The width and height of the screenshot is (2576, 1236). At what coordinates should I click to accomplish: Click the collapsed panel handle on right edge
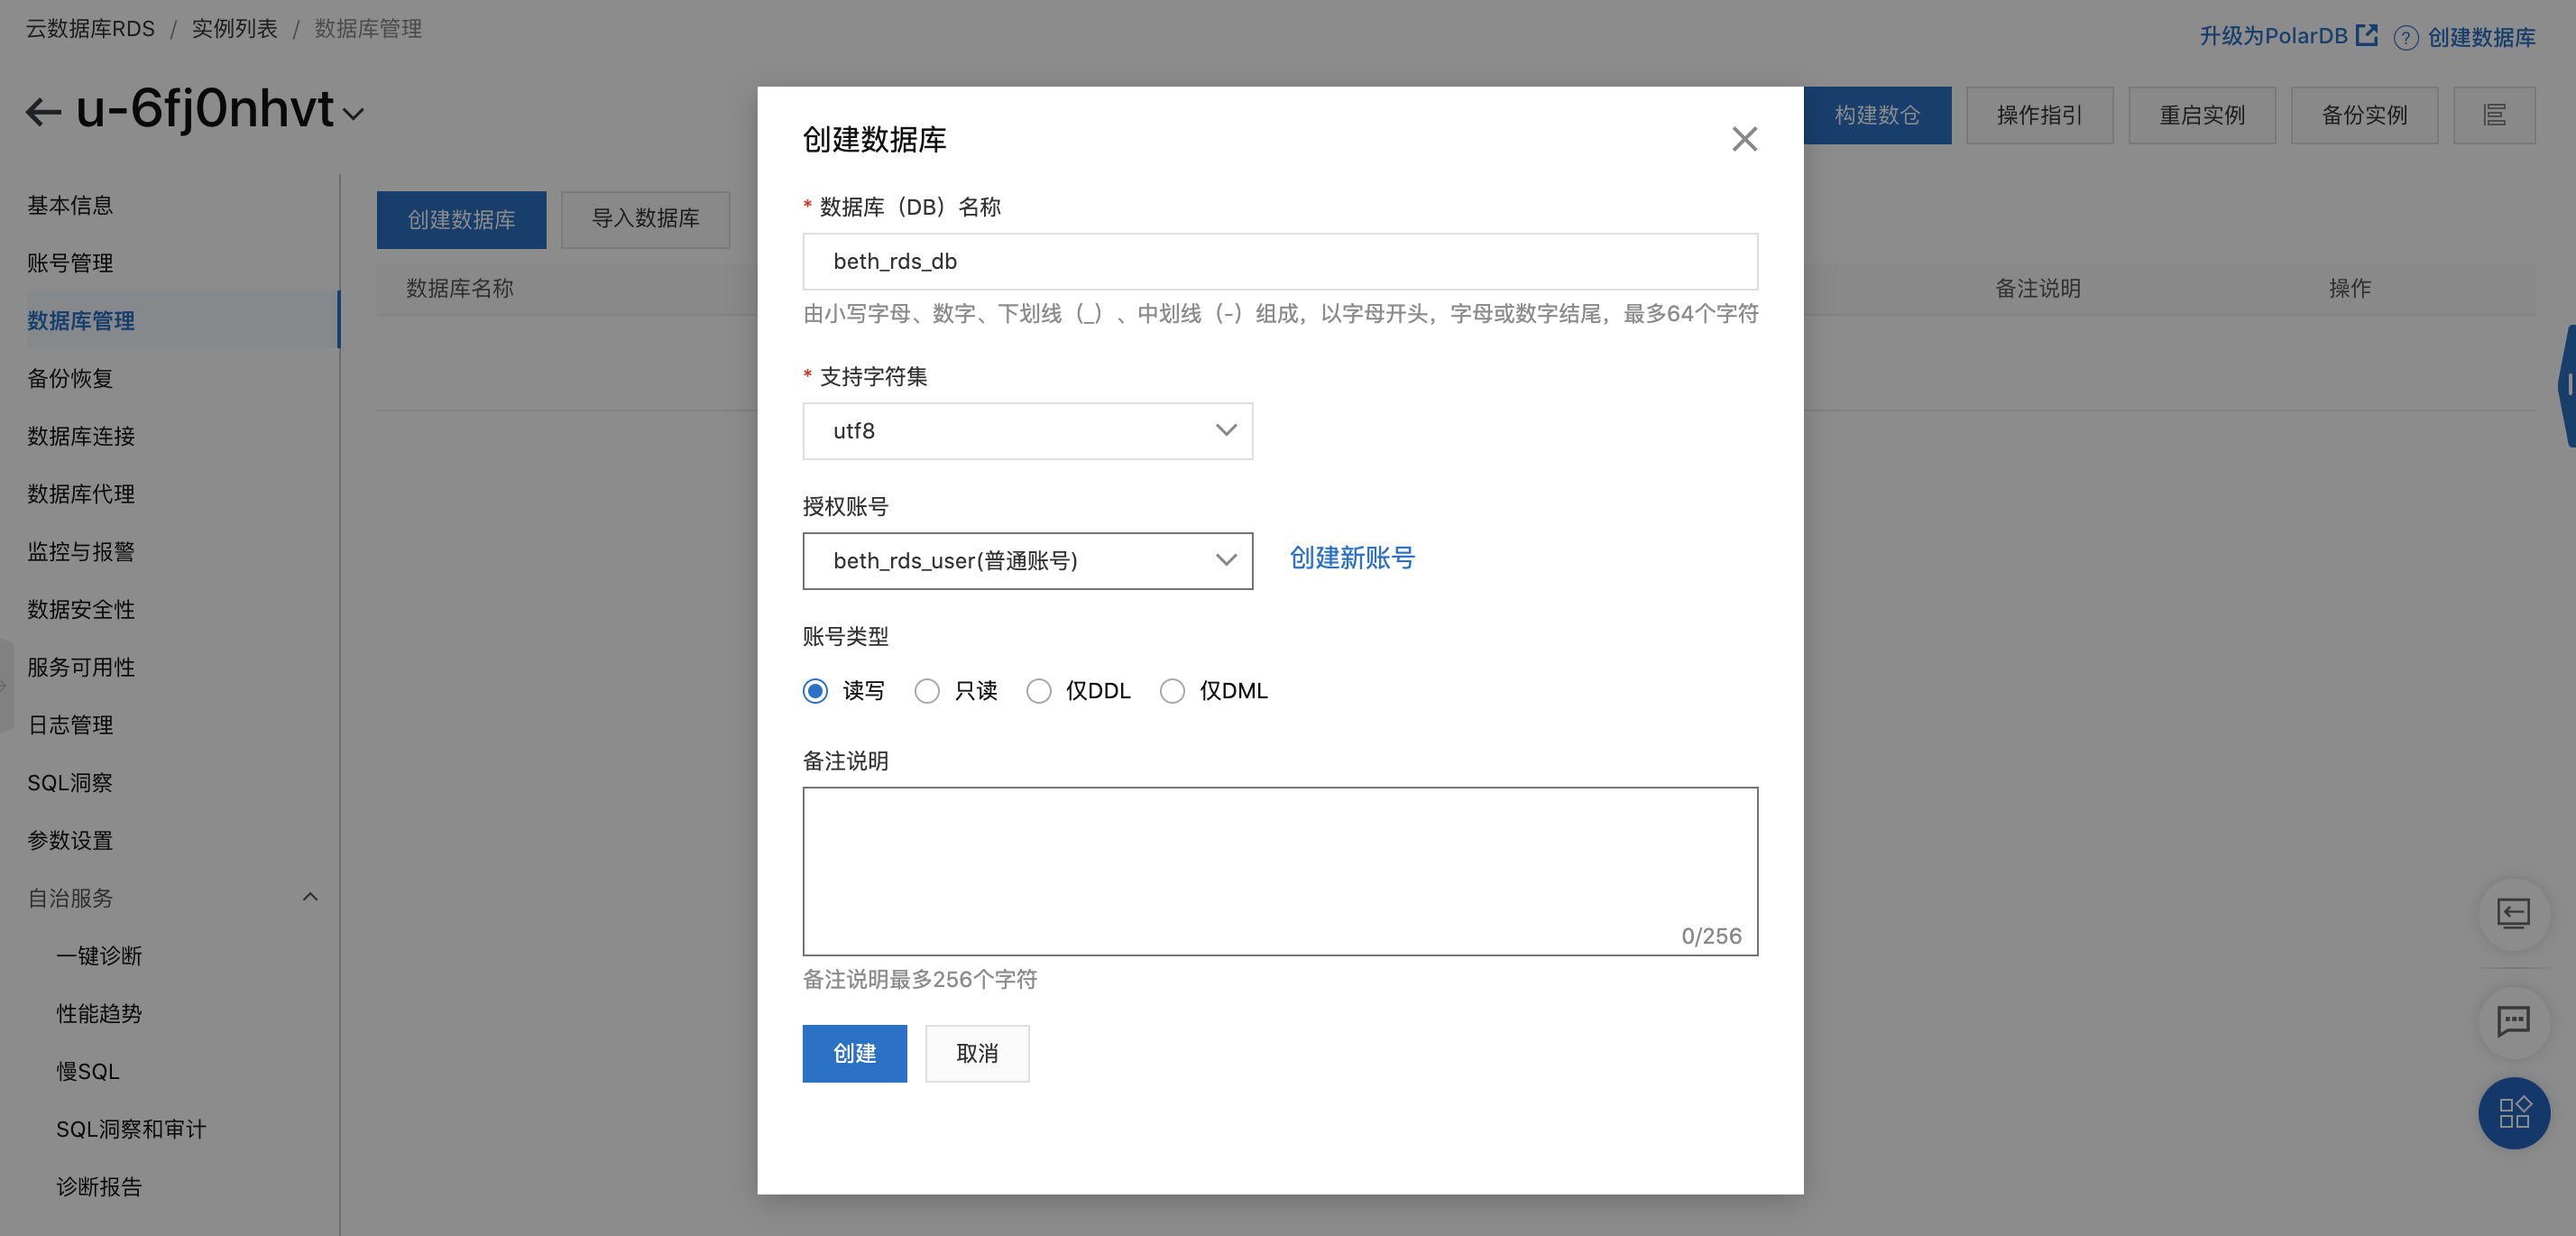(2567, 385)
